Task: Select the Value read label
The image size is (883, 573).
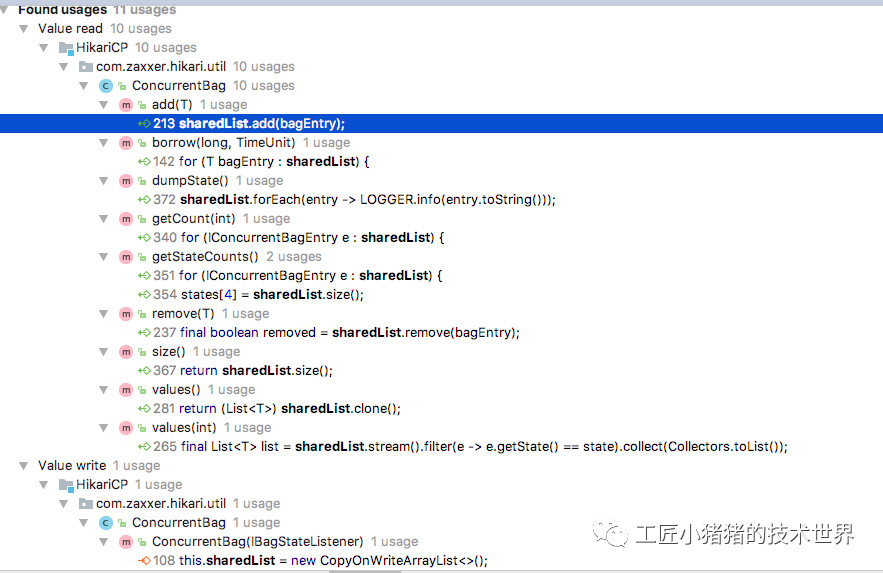Action: [70, 29]
